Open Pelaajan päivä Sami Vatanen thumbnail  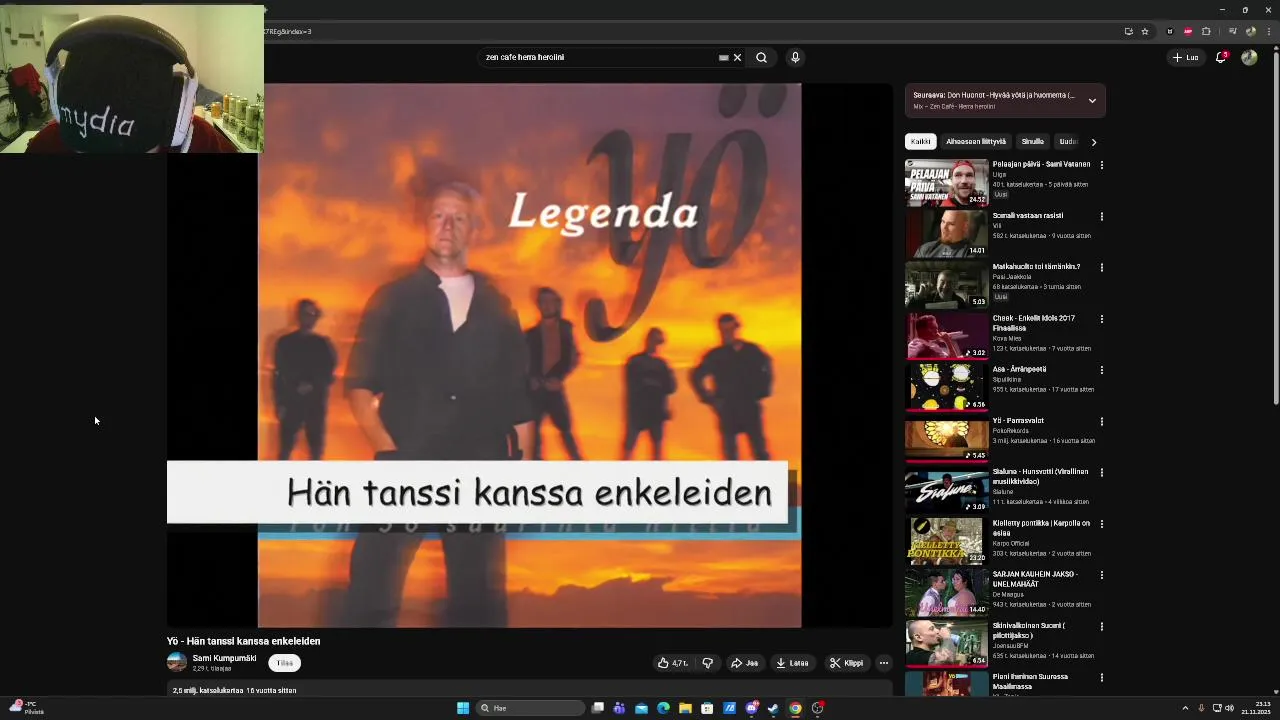(946, 182)
